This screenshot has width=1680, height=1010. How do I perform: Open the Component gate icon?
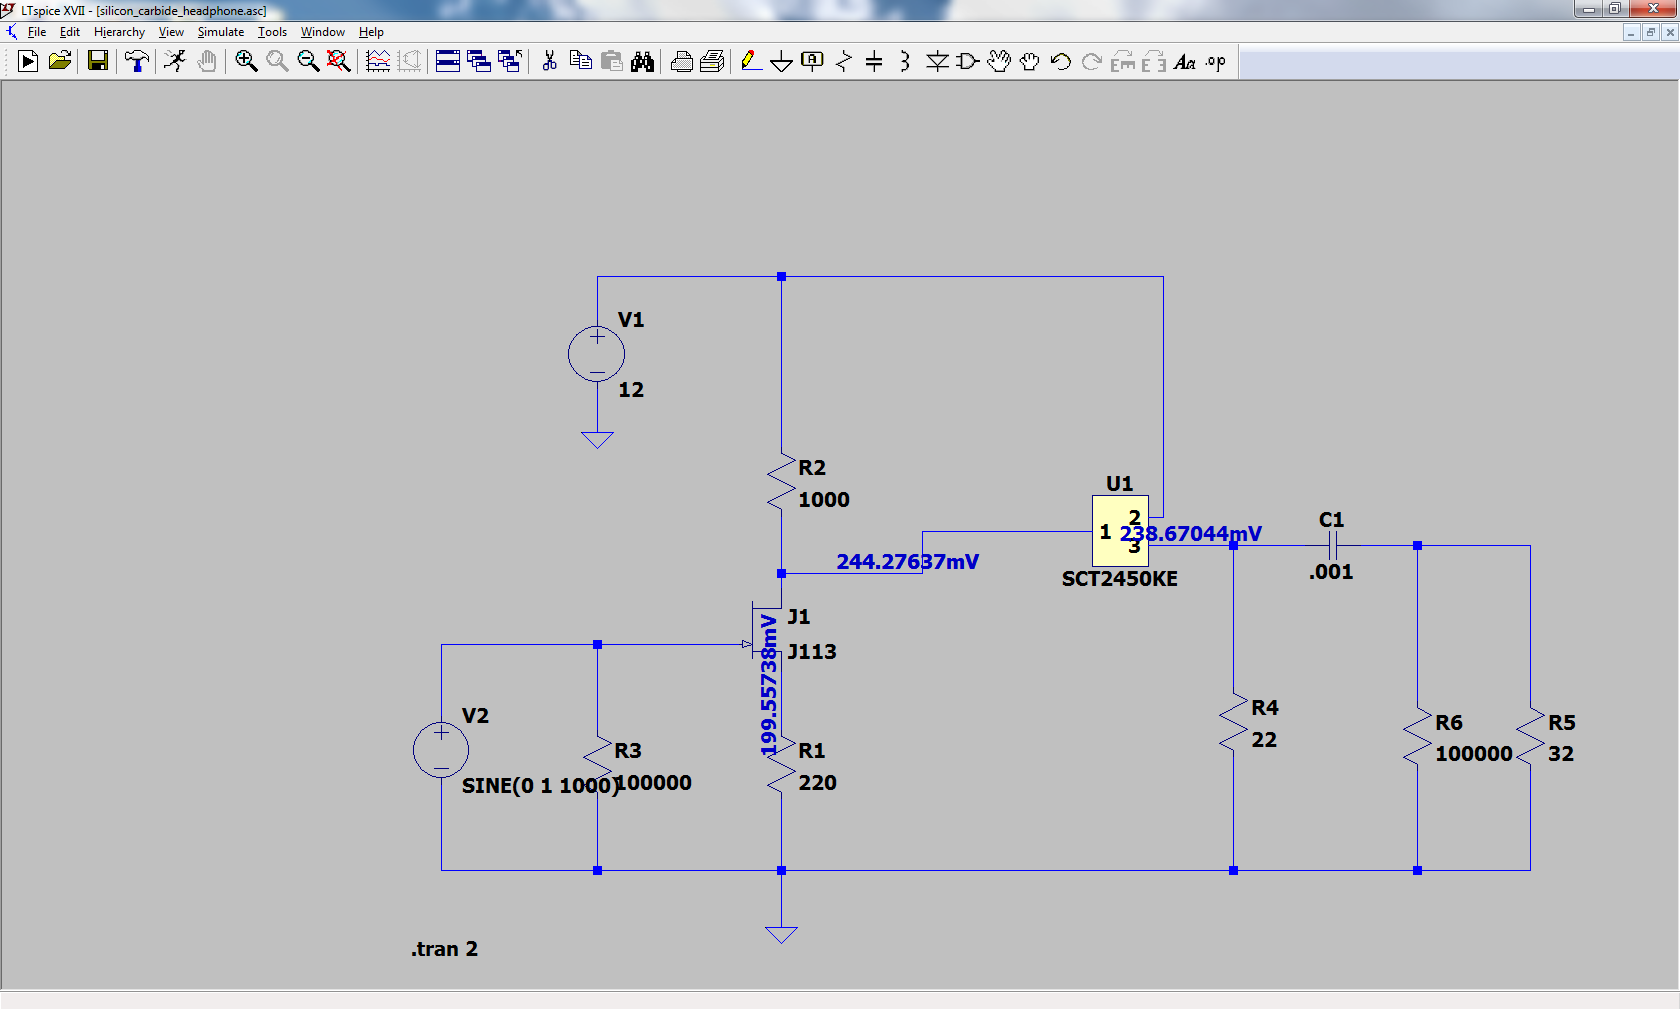(968, 62)
